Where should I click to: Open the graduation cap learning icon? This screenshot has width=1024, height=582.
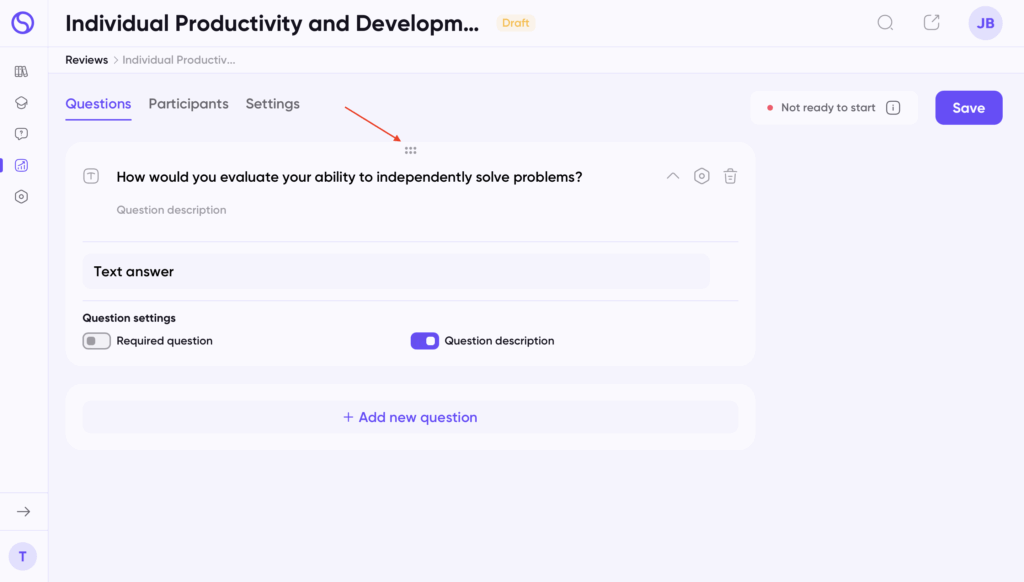coord(22,103)
